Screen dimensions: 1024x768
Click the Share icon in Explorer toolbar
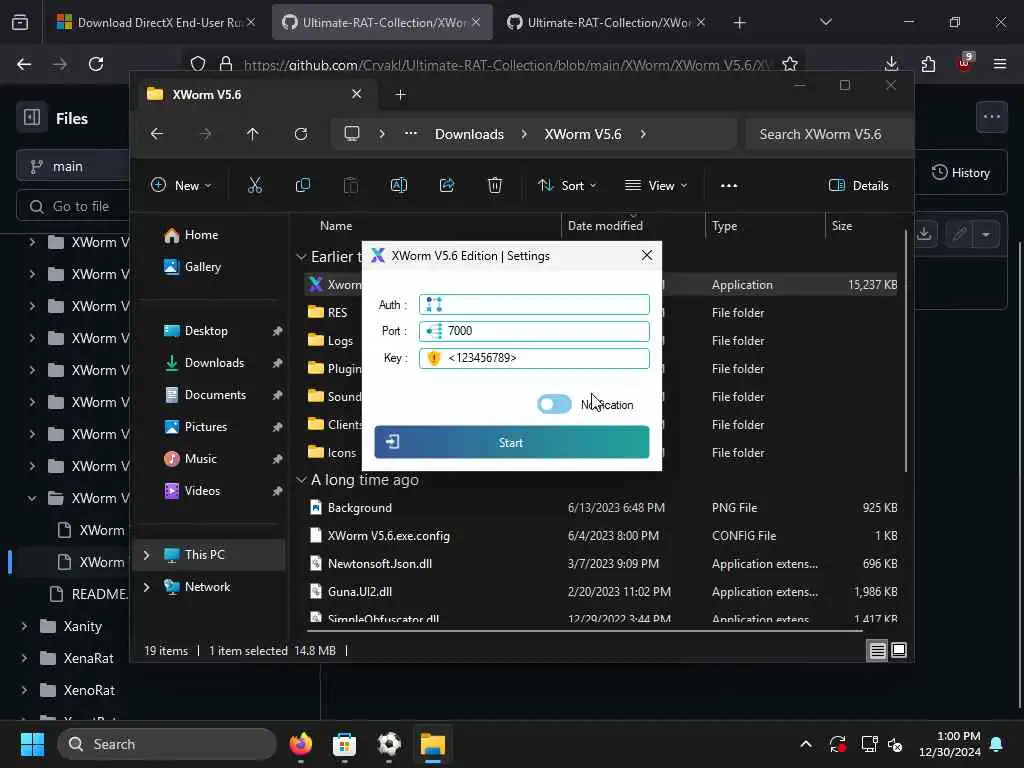447,185
